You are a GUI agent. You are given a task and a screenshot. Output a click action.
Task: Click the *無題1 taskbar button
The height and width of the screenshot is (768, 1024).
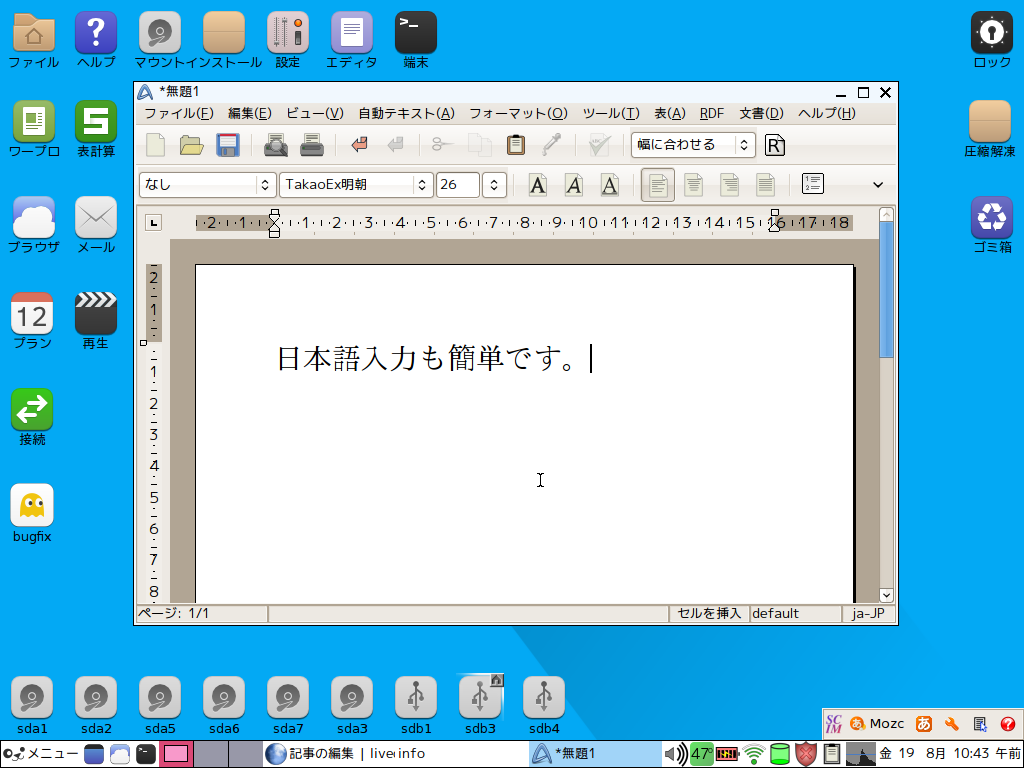[595, 754]
